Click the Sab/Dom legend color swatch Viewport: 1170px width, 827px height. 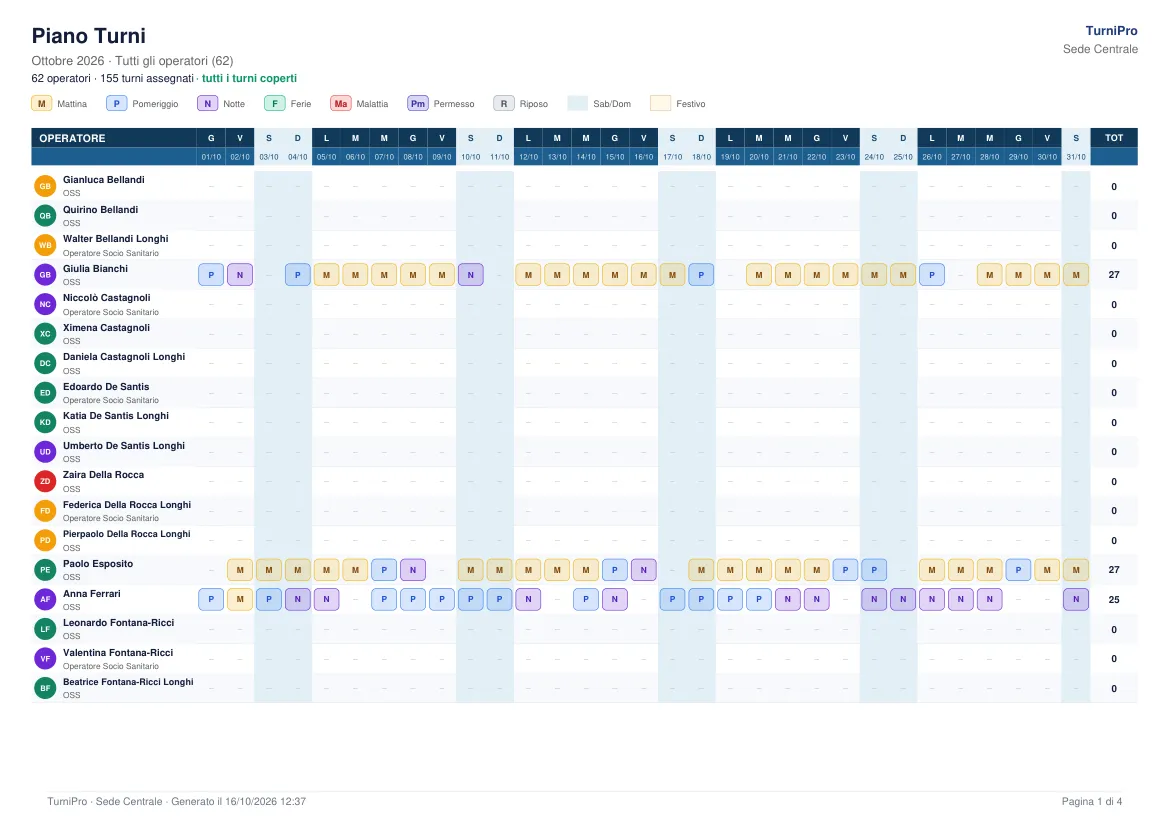click(x=578, y=104)
